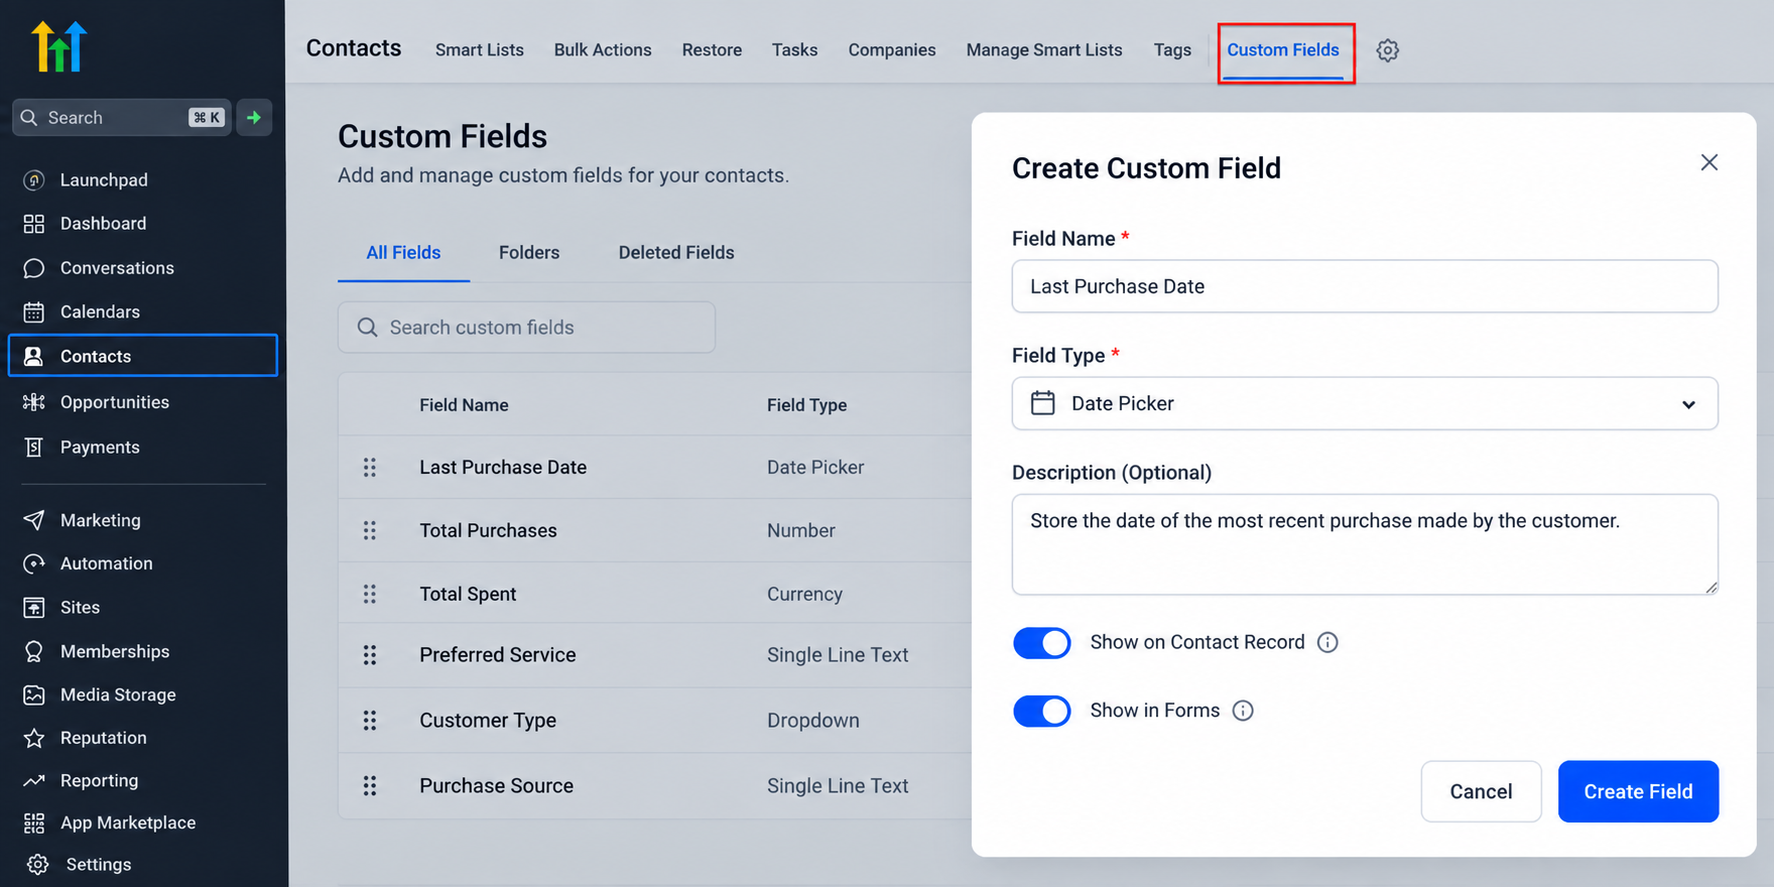The width and height of the screenshot is (1774, 887).
Task: Click the Dropdown field type cell
Action: [813, 720]
